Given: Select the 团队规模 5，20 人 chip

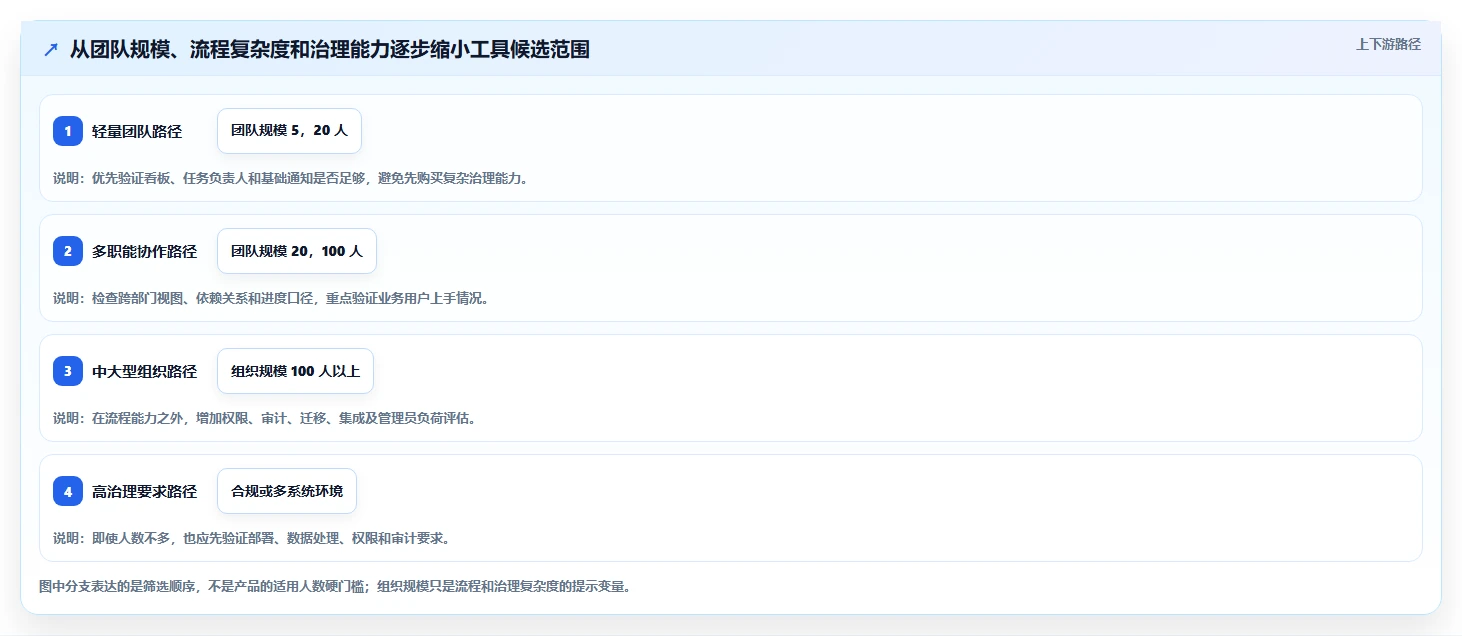Looking at the screenshot, I should click(289, 131).
